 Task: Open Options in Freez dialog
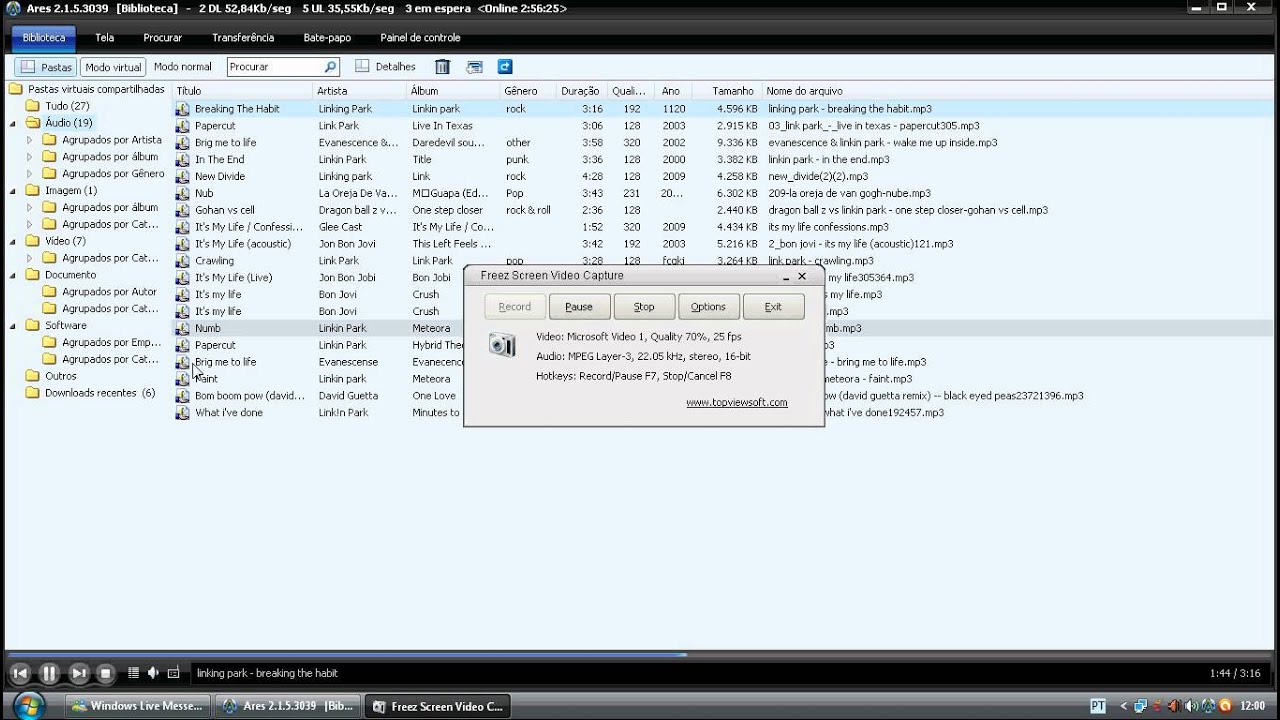(x=708, y=307)
